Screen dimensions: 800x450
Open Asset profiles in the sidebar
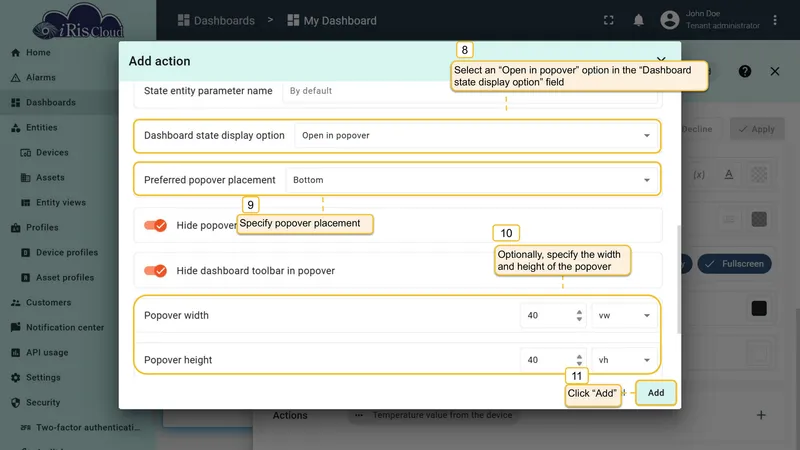[x=65, y=278]
